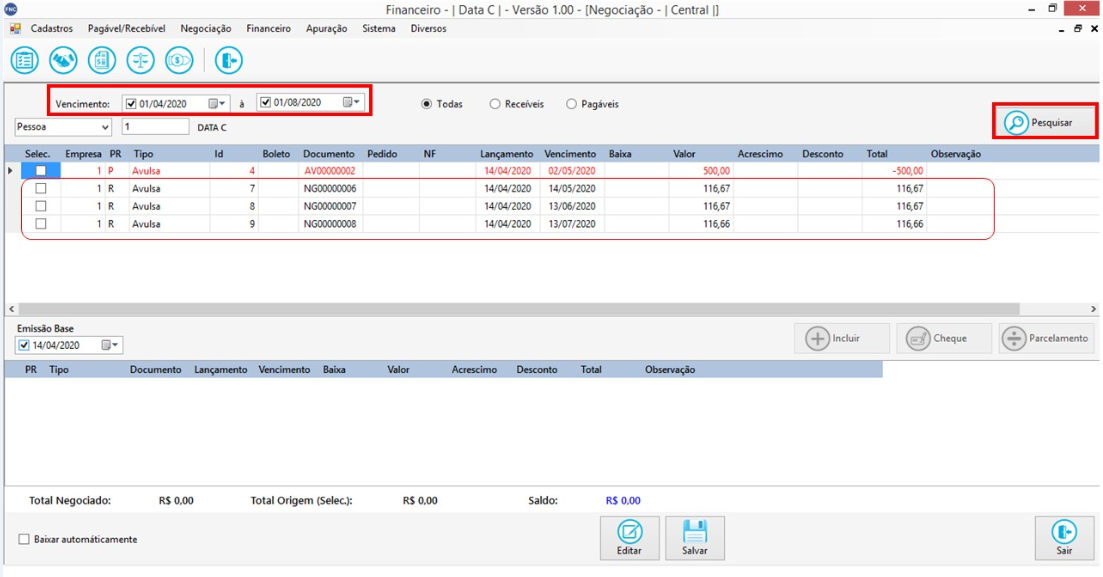1103x577 pixels.
Task: Check the row with document AV00000002
Action: click(x=41, y=170)
